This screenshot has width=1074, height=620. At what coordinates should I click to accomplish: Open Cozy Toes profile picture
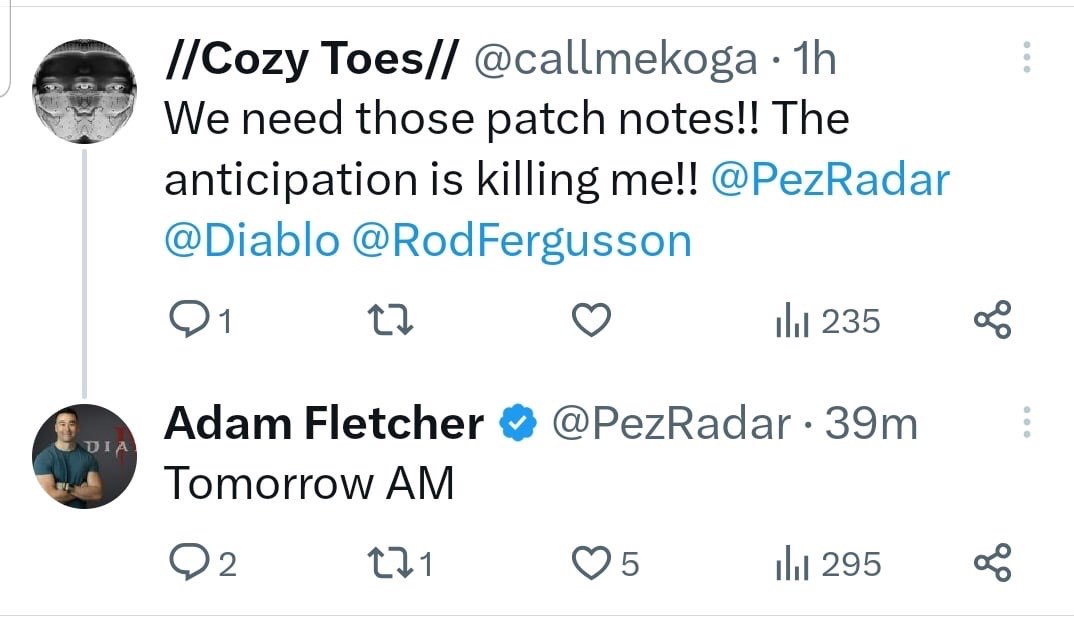(x=84, y=93)
